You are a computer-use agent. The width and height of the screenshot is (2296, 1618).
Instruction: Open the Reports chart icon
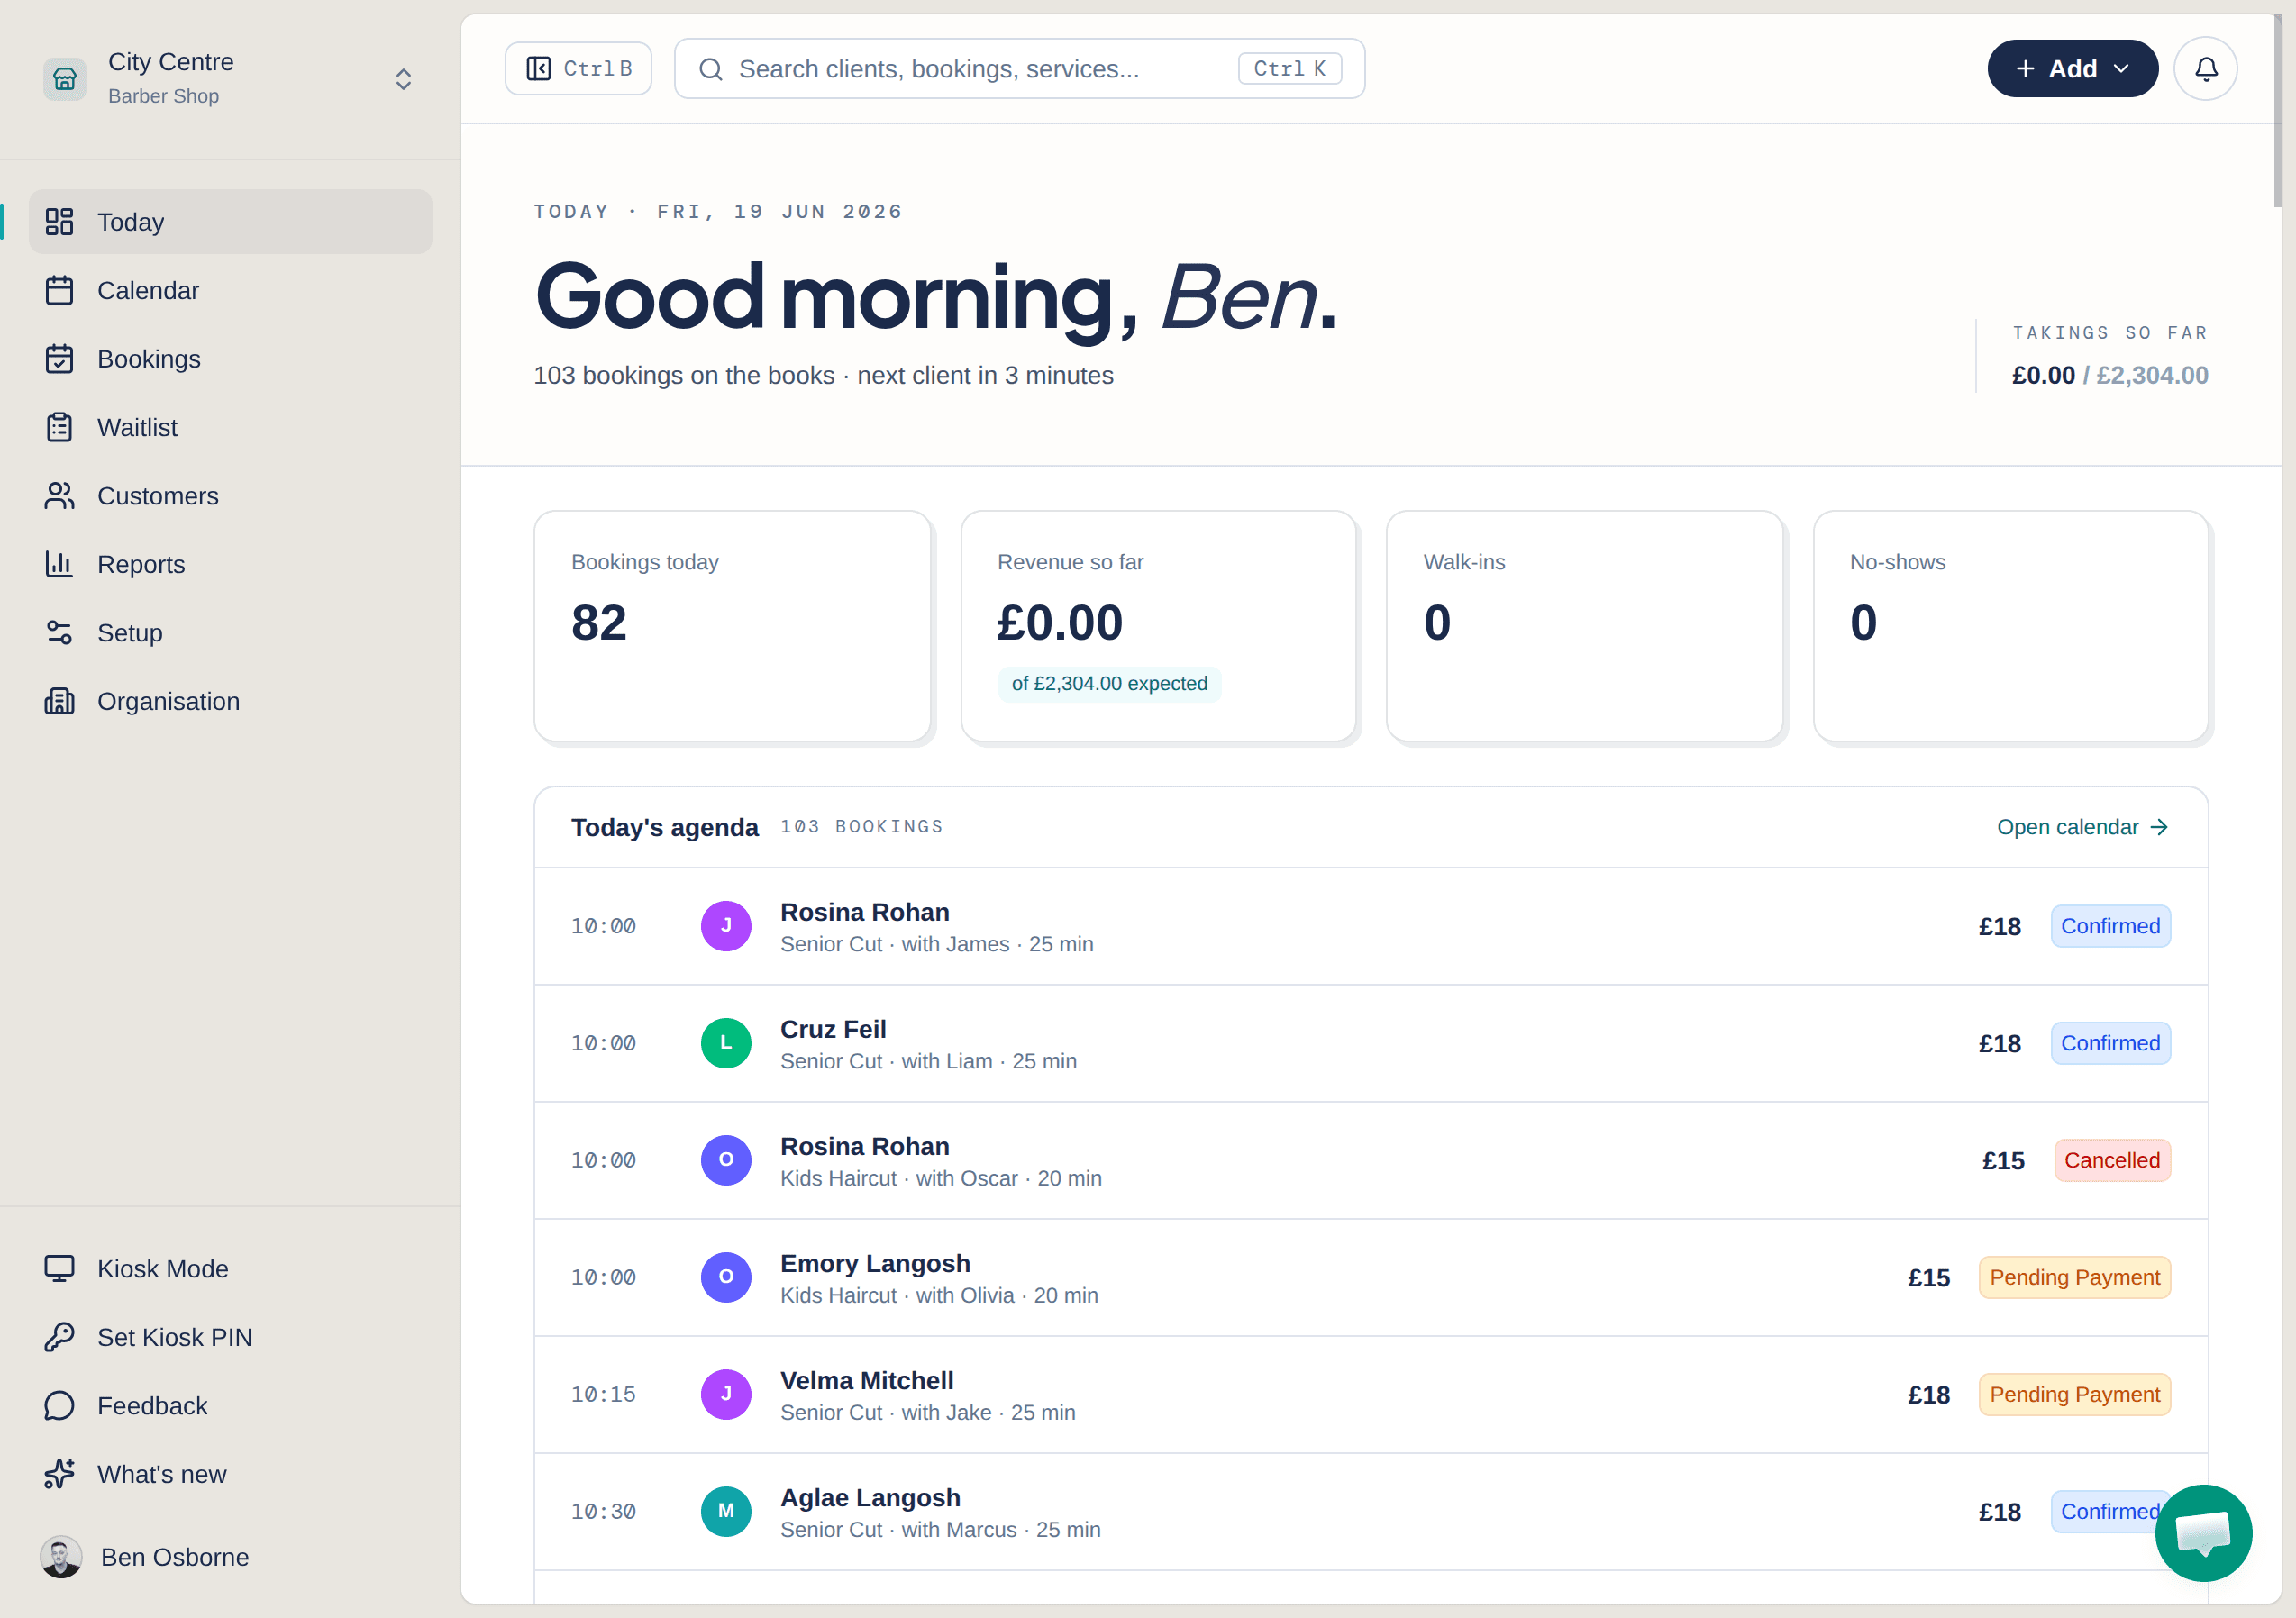coord(59,564)
